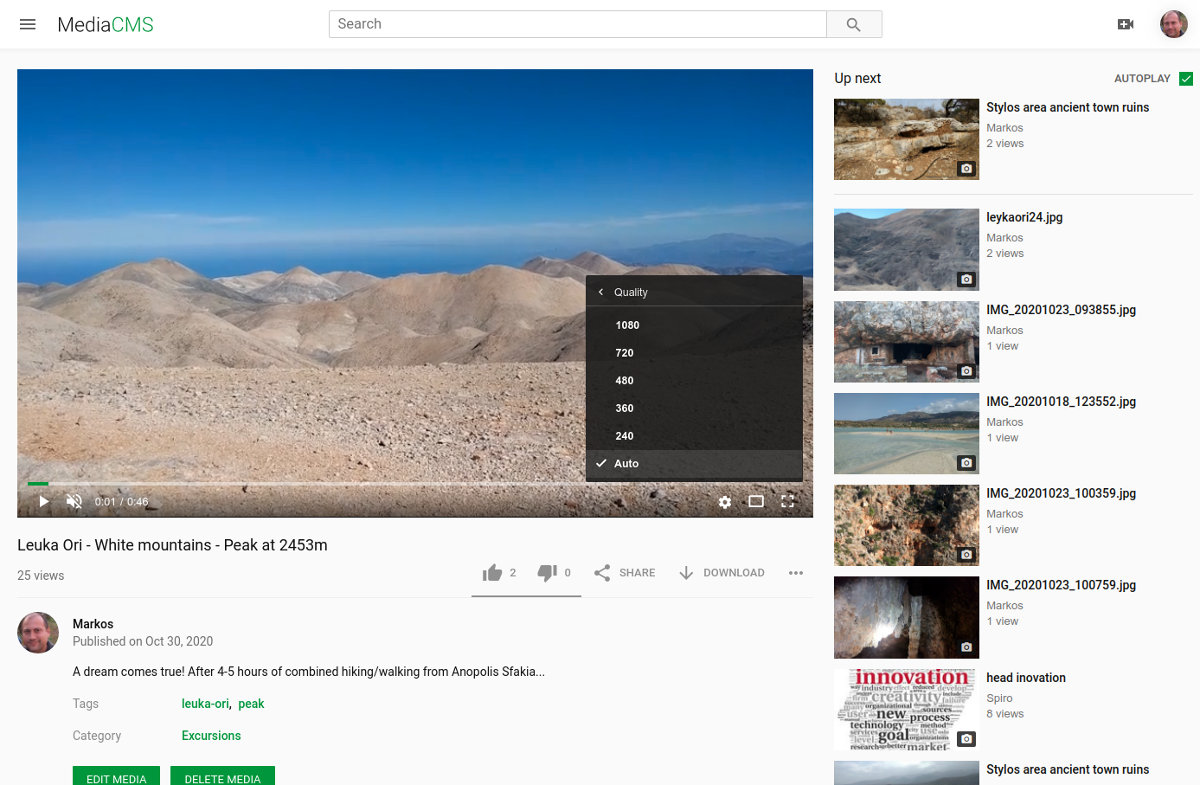
Task: Click the upload media camera icon
Action: [1125, 24]
